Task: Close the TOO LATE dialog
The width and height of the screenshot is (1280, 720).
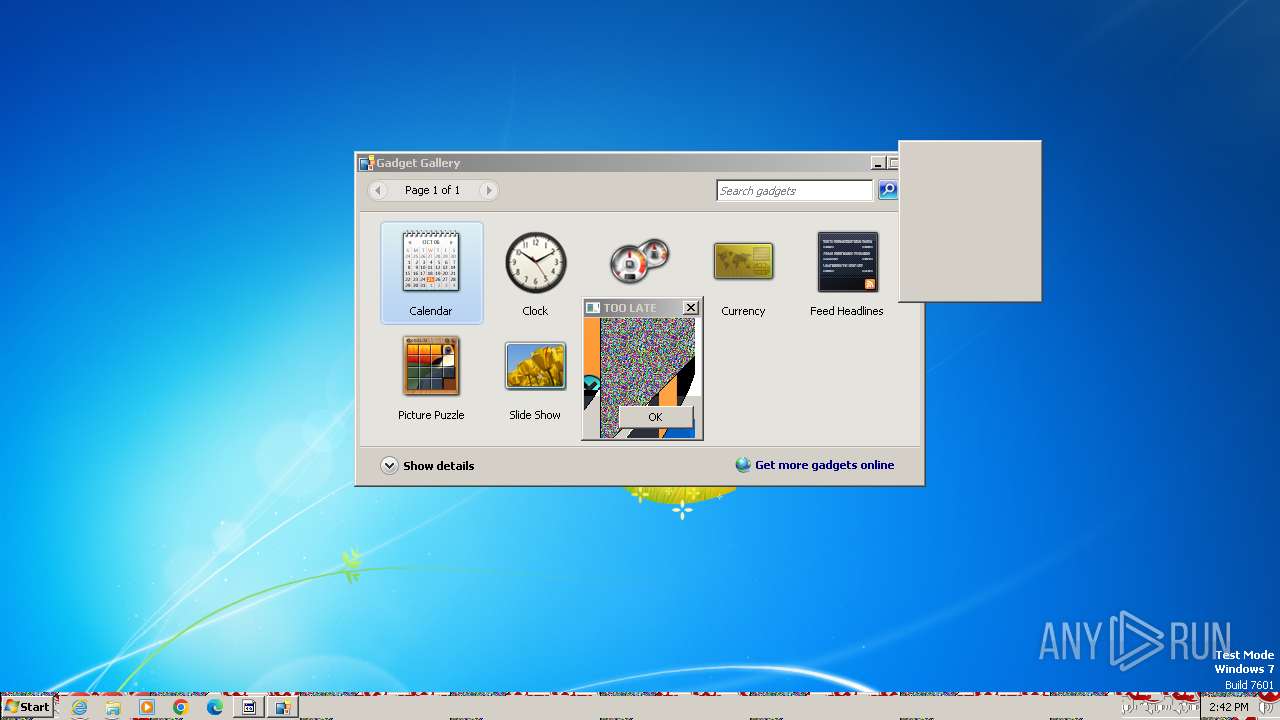Action: pos(690,308)
